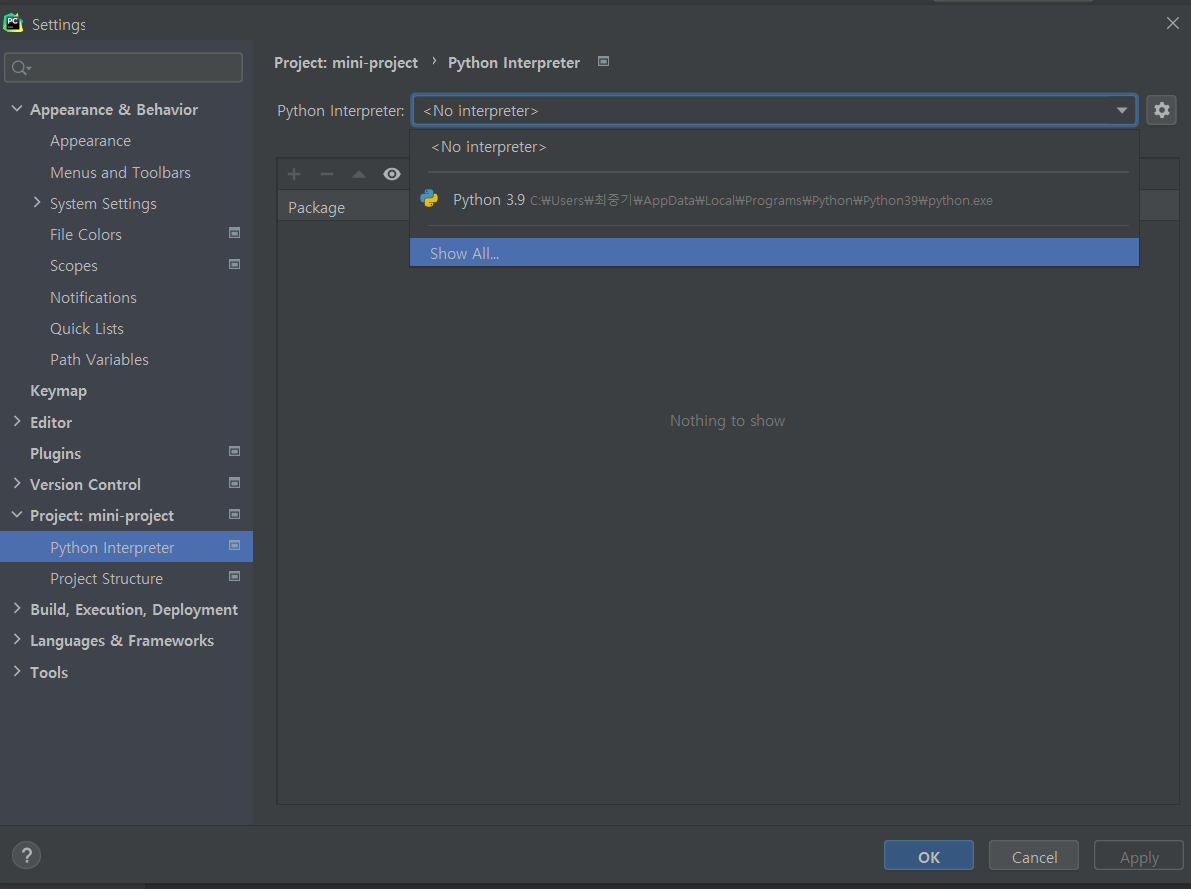The image size is (1191, 889).
Task: Expand the Languages & Frameworks section
Action: (x=17, y=640)
